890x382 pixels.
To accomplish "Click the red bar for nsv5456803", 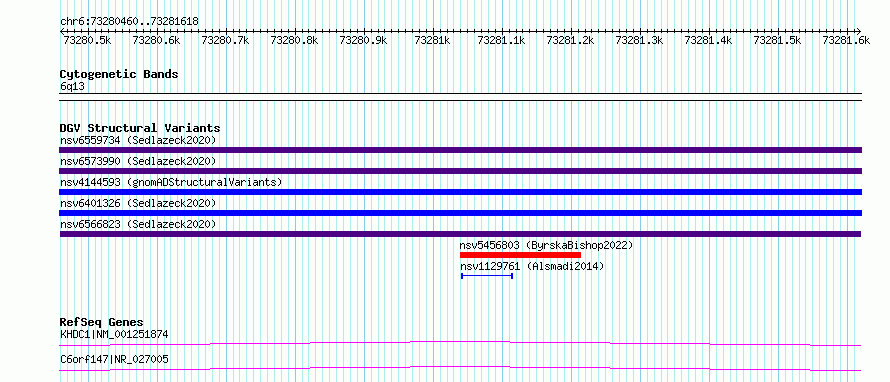I will [520, 255].
